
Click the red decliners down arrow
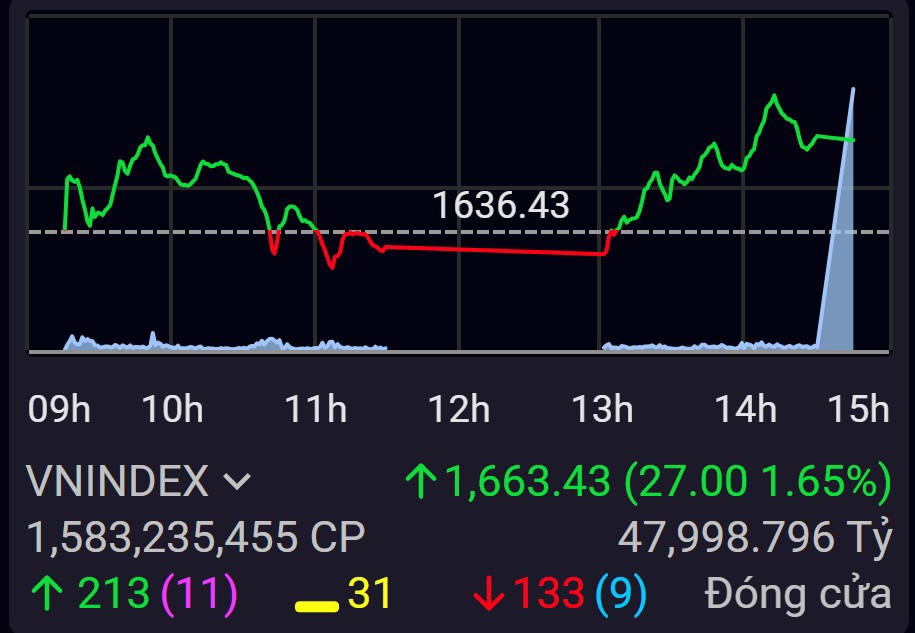[x=489, y=594]
